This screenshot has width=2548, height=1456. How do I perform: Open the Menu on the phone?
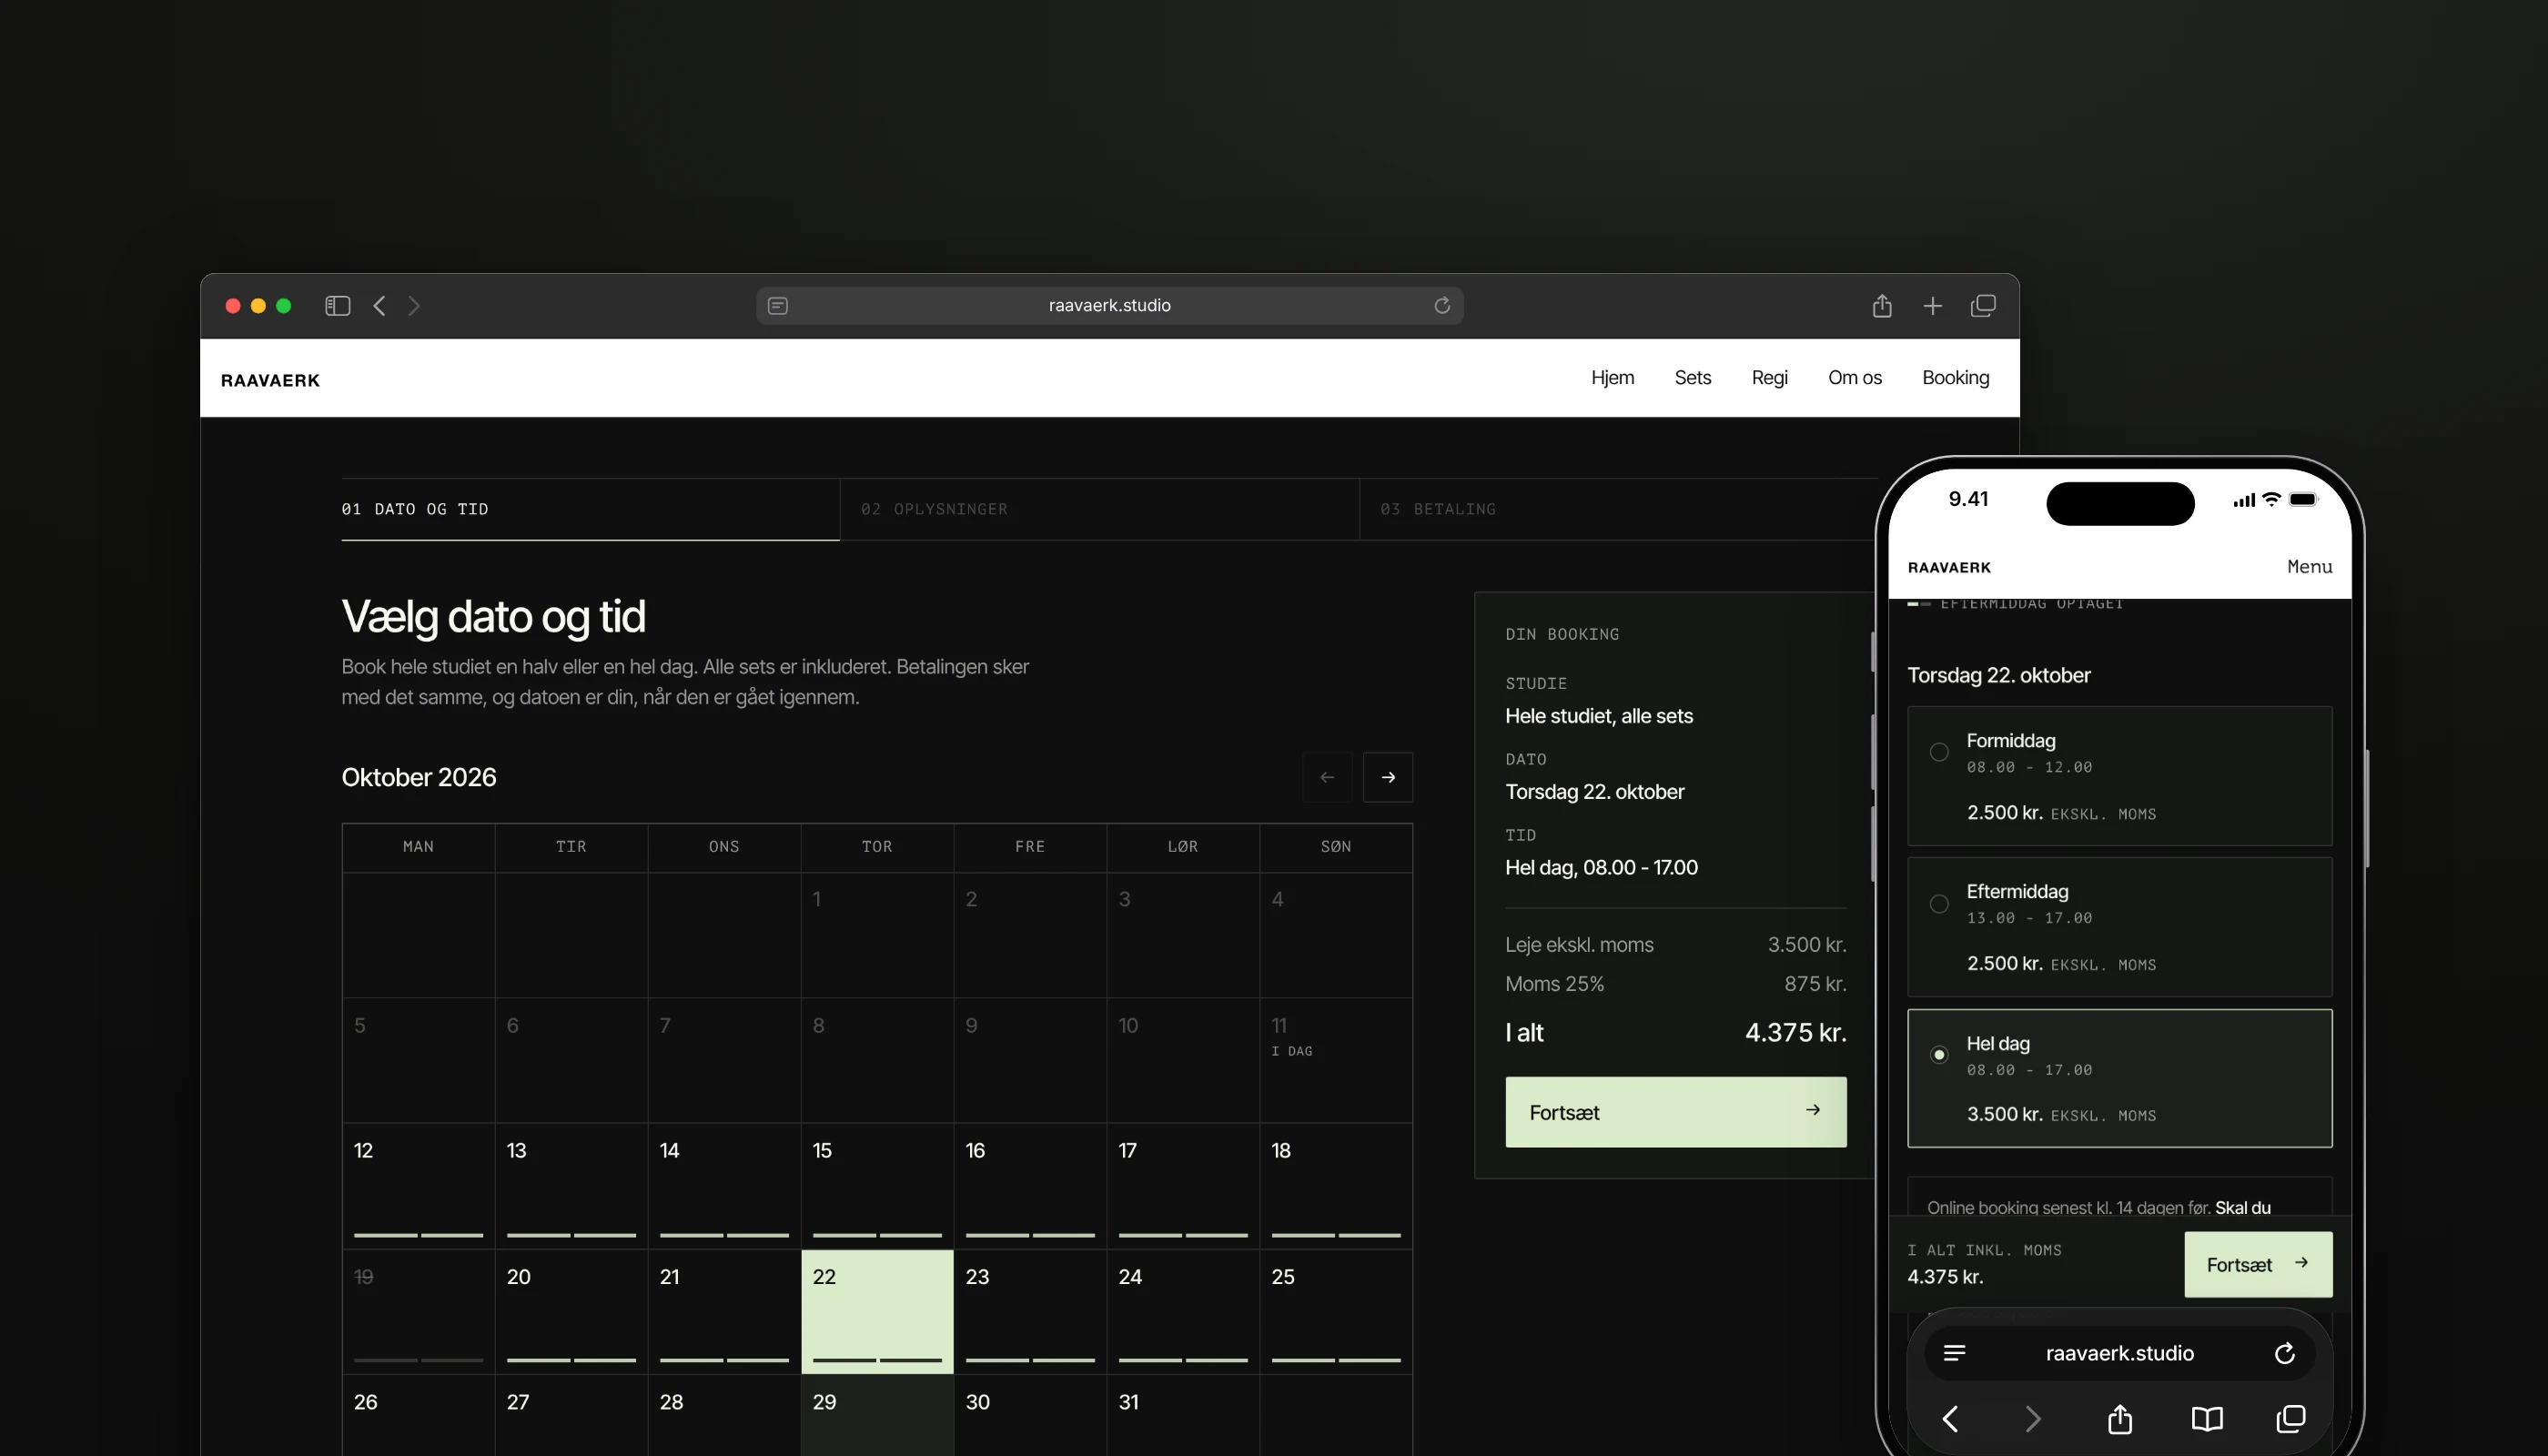[2309, 567]
